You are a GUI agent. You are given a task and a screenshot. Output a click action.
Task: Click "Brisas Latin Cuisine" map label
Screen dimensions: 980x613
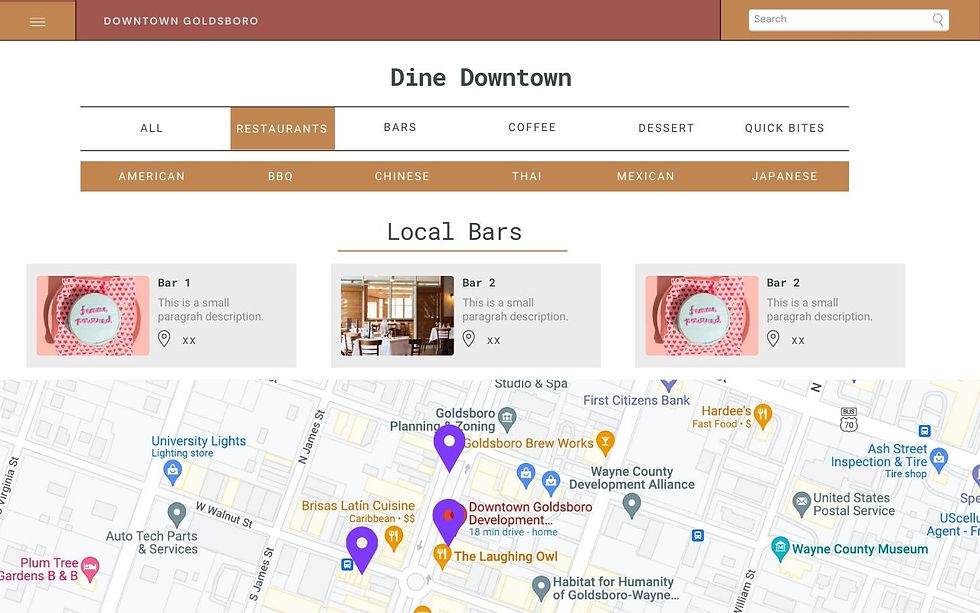pyautogui.click(x=358, y=506)
